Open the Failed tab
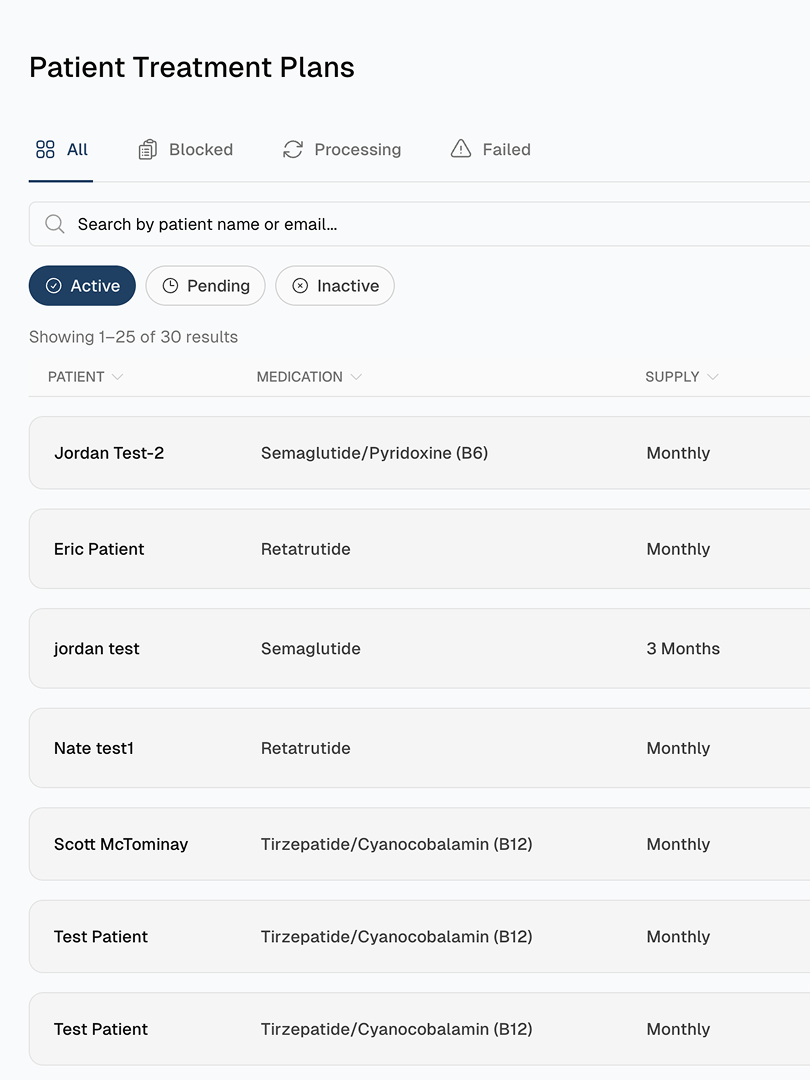The image size is (810, 1080). (490, 149)
